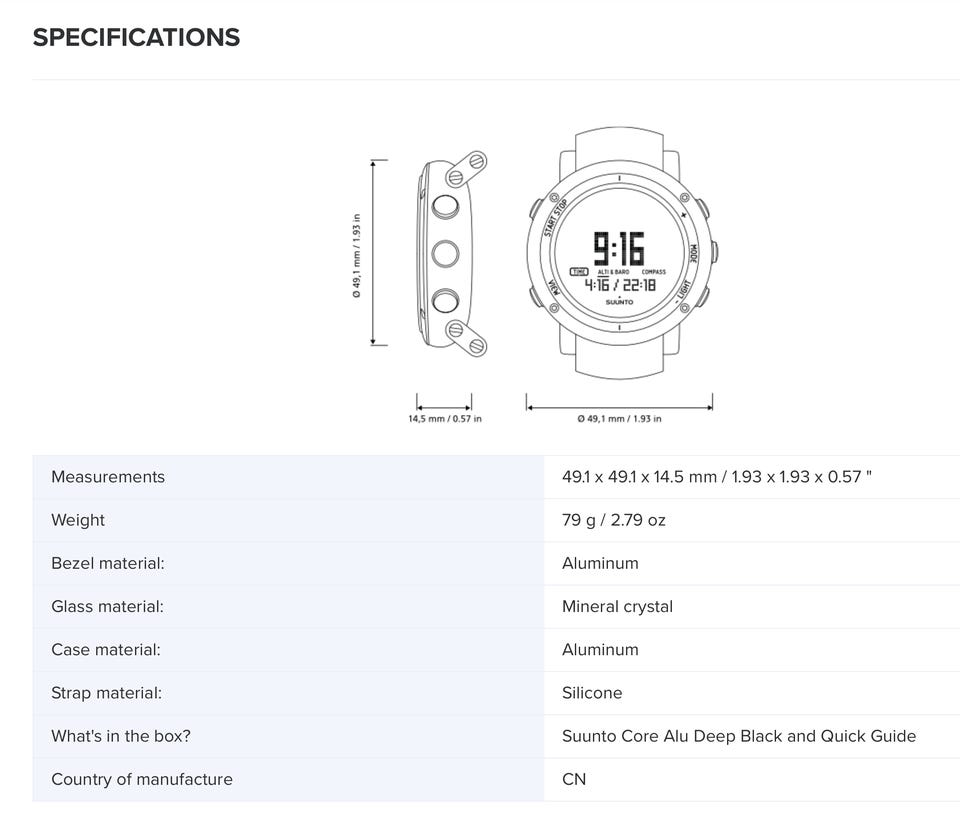This screenshot has height=821, width=960.
Task: Click the VIEW label on watch bezel
Action: pyautogui.click(x=553, y=287)
